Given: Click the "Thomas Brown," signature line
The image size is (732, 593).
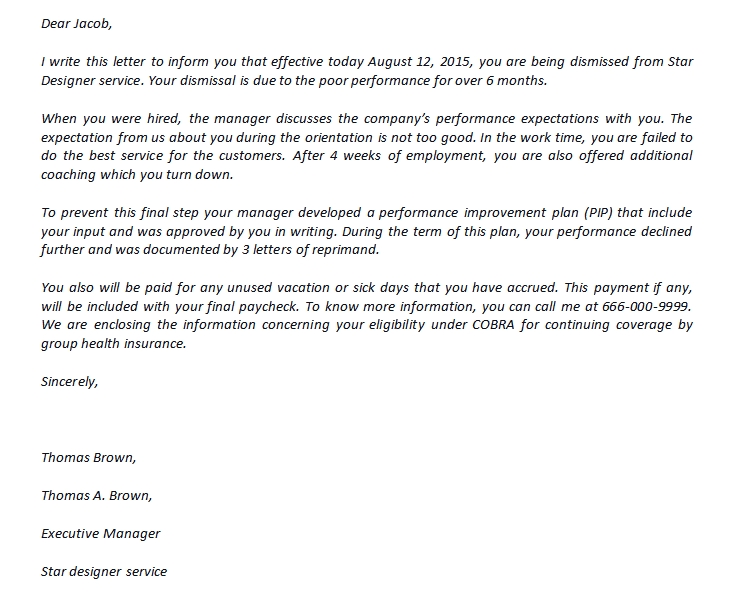Looking at the screenshot, I should 88,457.
